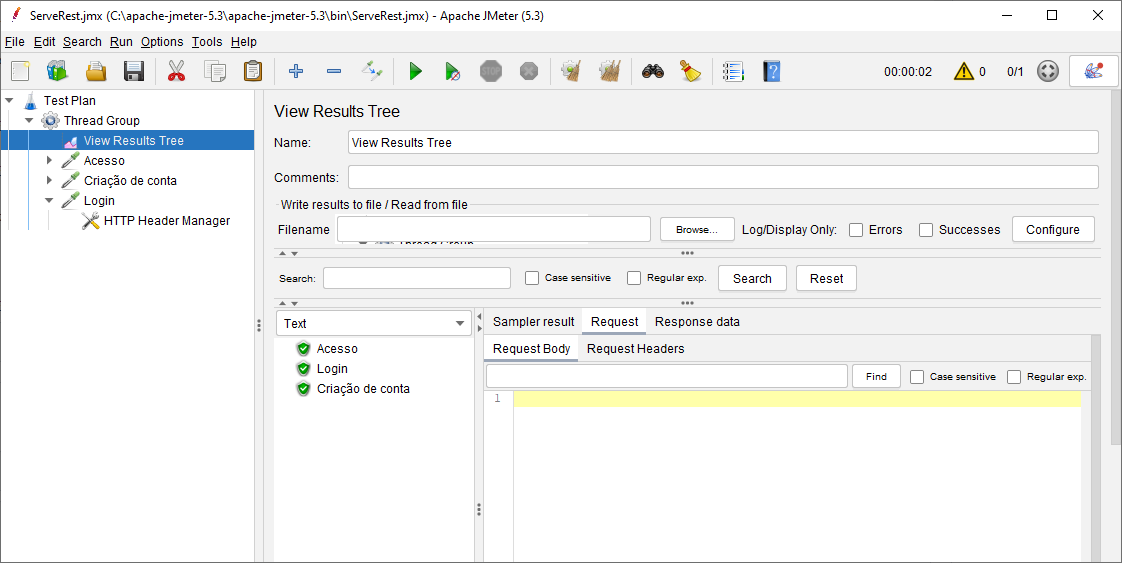
Task: Enable the Errors checkbox
Action: click(x=856, y=230)
